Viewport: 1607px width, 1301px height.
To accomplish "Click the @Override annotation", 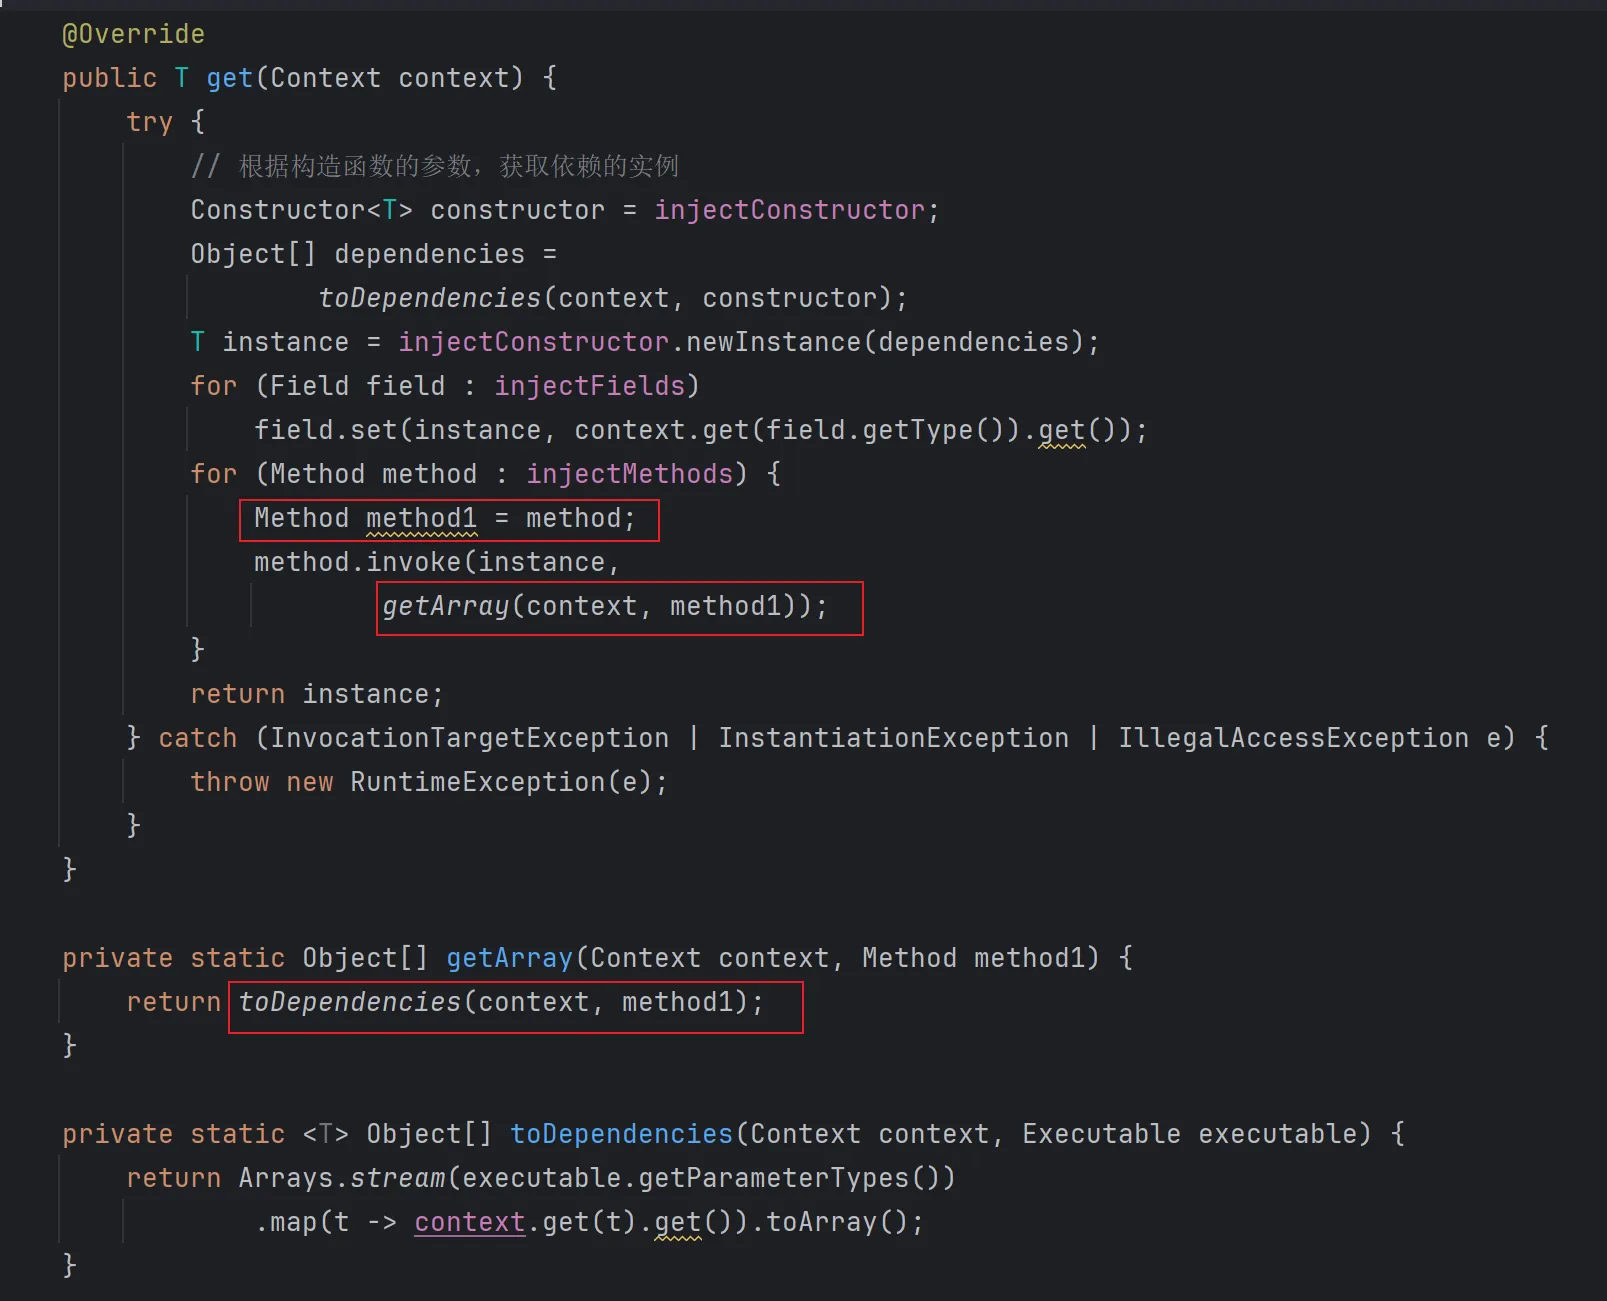I will tap(133, 34).
